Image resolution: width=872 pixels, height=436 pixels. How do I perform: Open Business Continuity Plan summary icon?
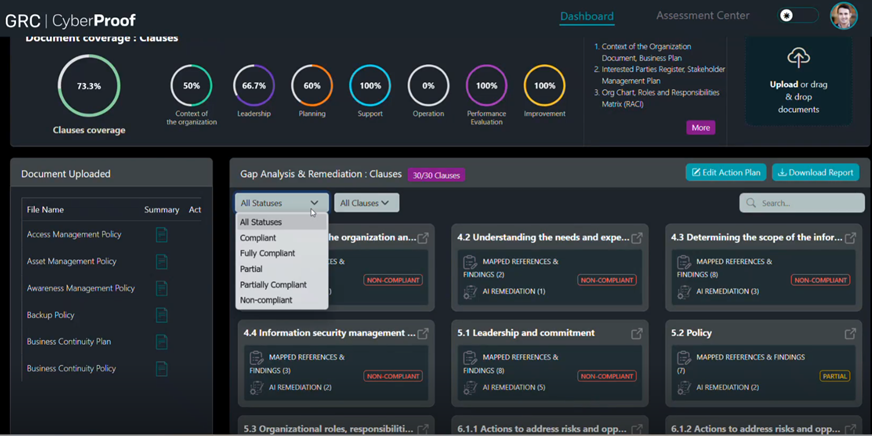(161, 341)
